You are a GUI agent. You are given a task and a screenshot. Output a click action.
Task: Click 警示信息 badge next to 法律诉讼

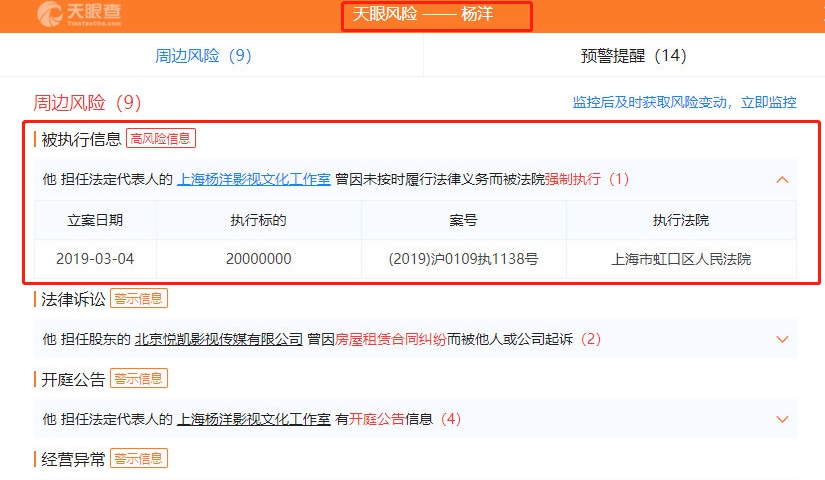[139, 298]
